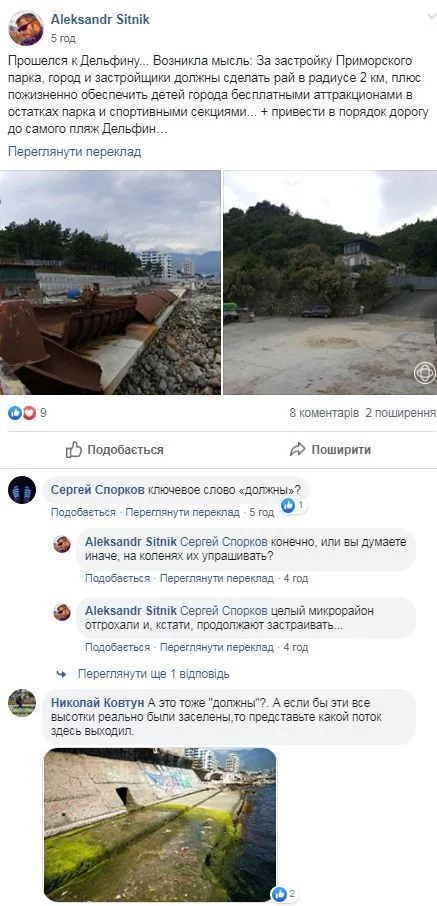
Task: Click thumbs-up badge on Сергей Спорков's comment
Action: (288, 506)
